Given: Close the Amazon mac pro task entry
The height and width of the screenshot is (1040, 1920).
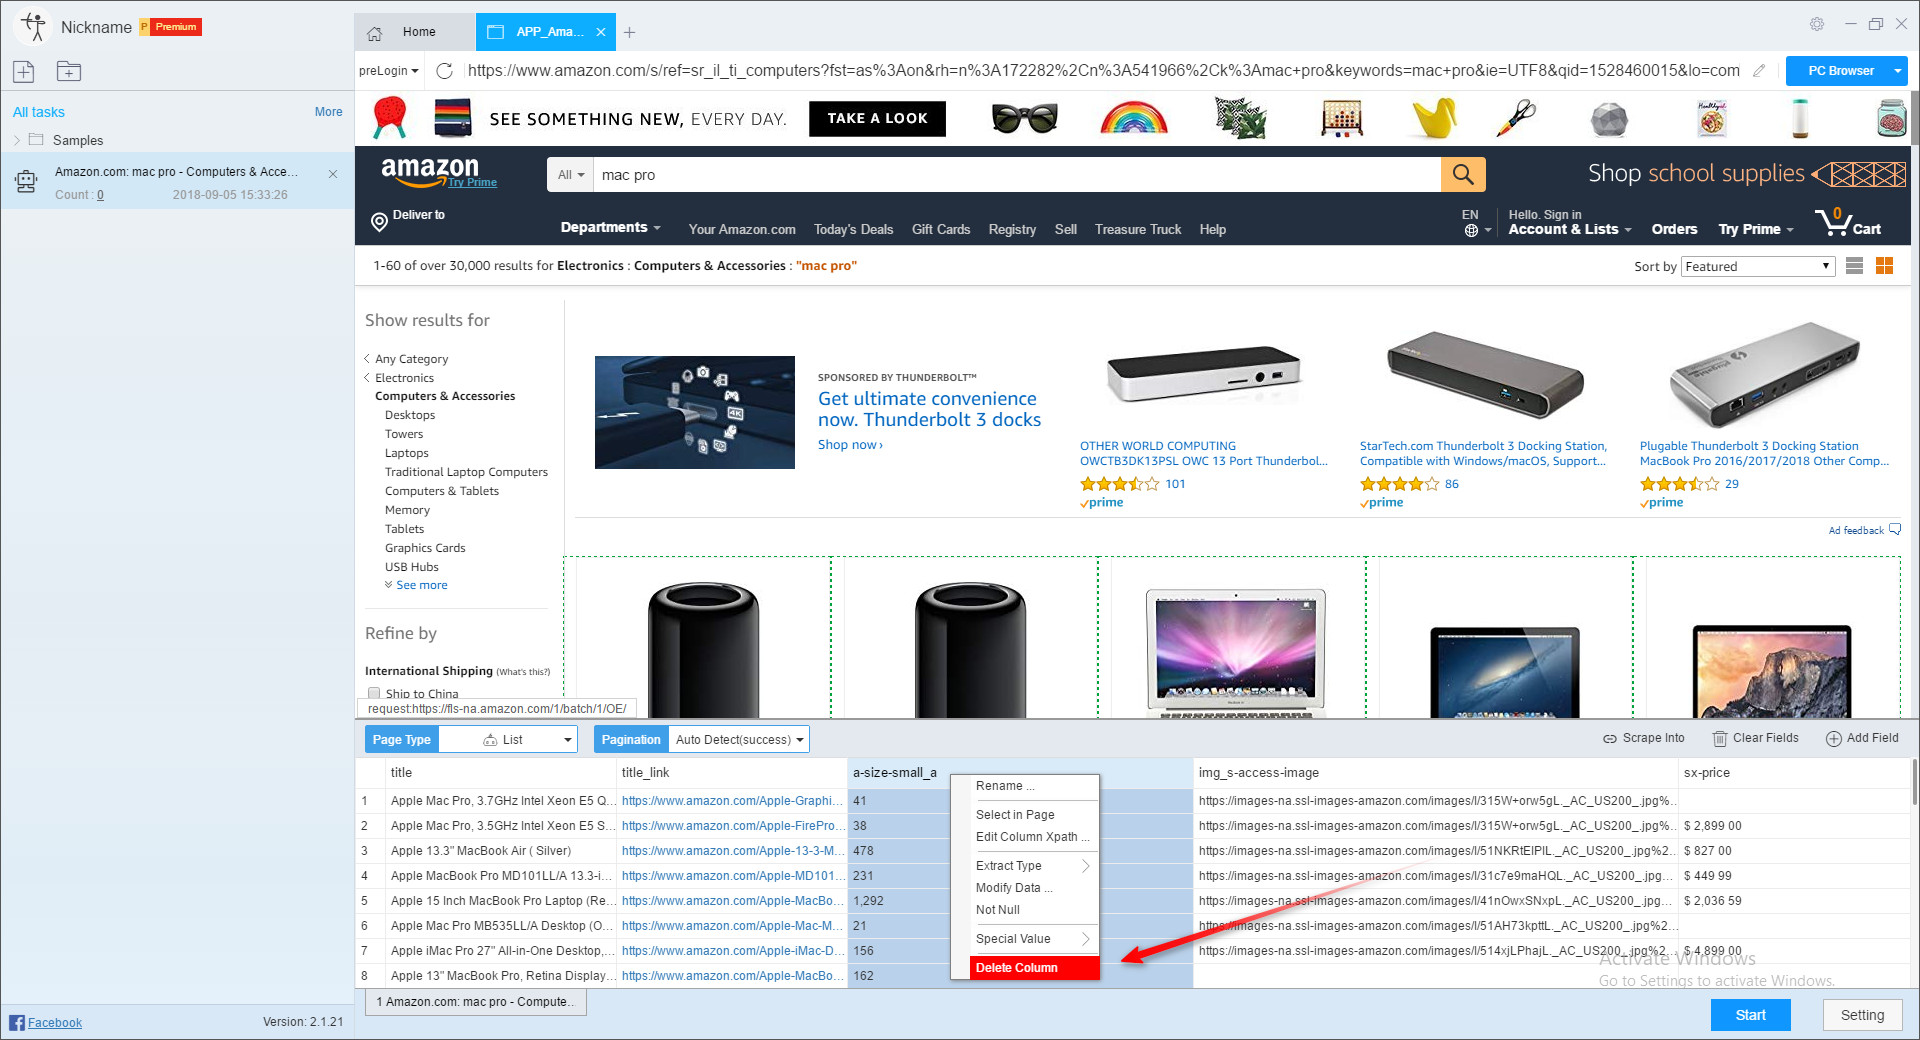Looking at the screenshot, I should (333, 174).
